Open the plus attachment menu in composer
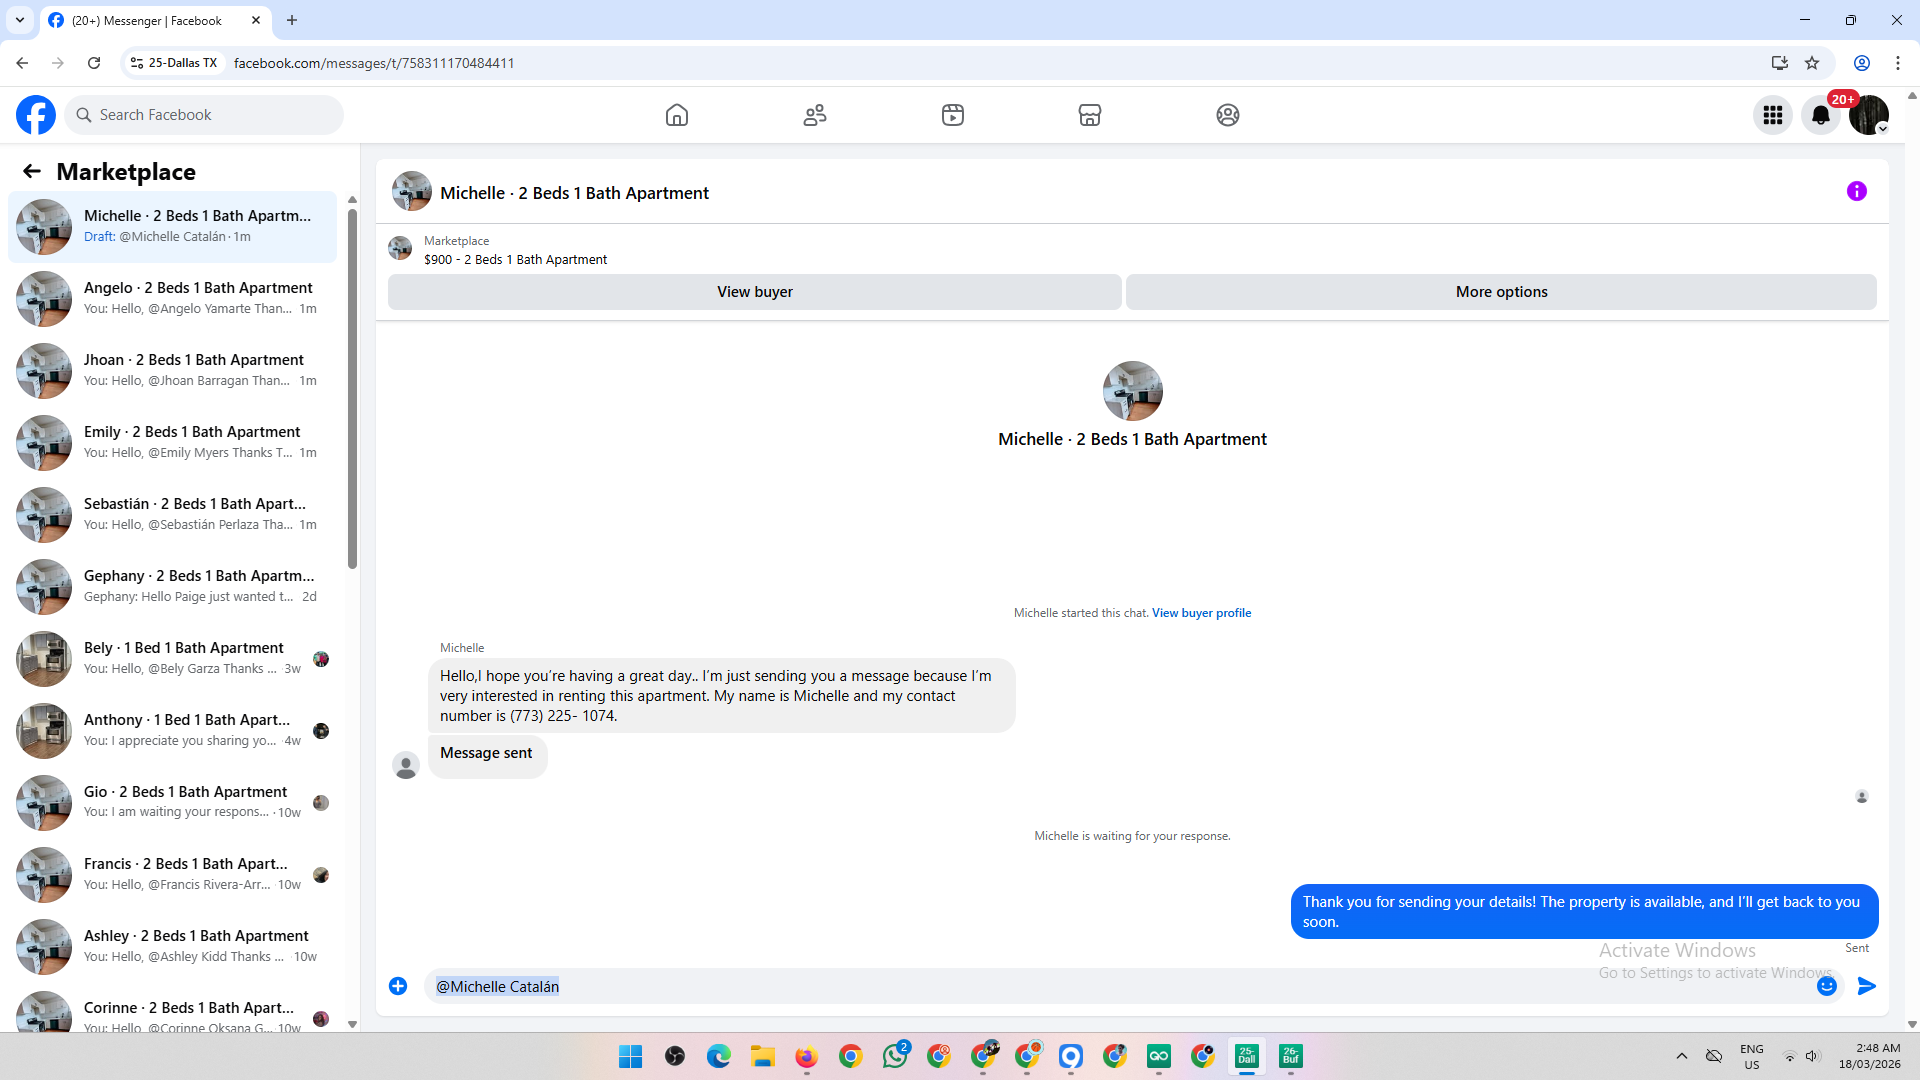The image size is (1920, 1080). click(x=398, y=986)
